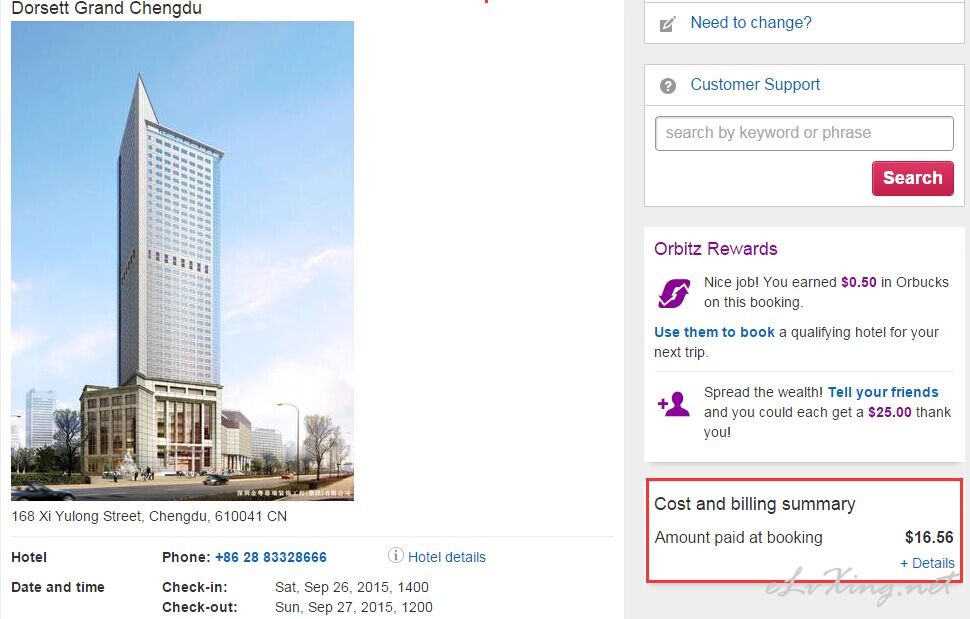Click the red Search button
Screen dimensions: 970x619
coord(912,178)
